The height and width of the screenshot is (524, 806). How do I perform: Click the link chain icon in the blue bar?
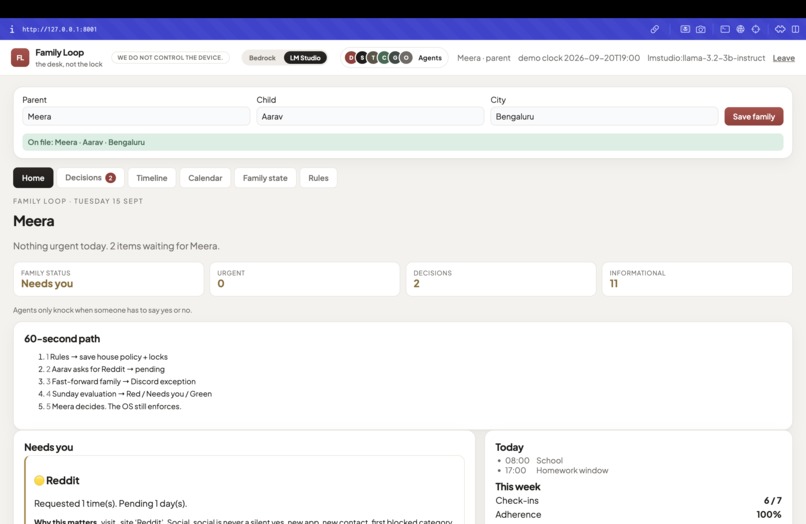[654, 29]
